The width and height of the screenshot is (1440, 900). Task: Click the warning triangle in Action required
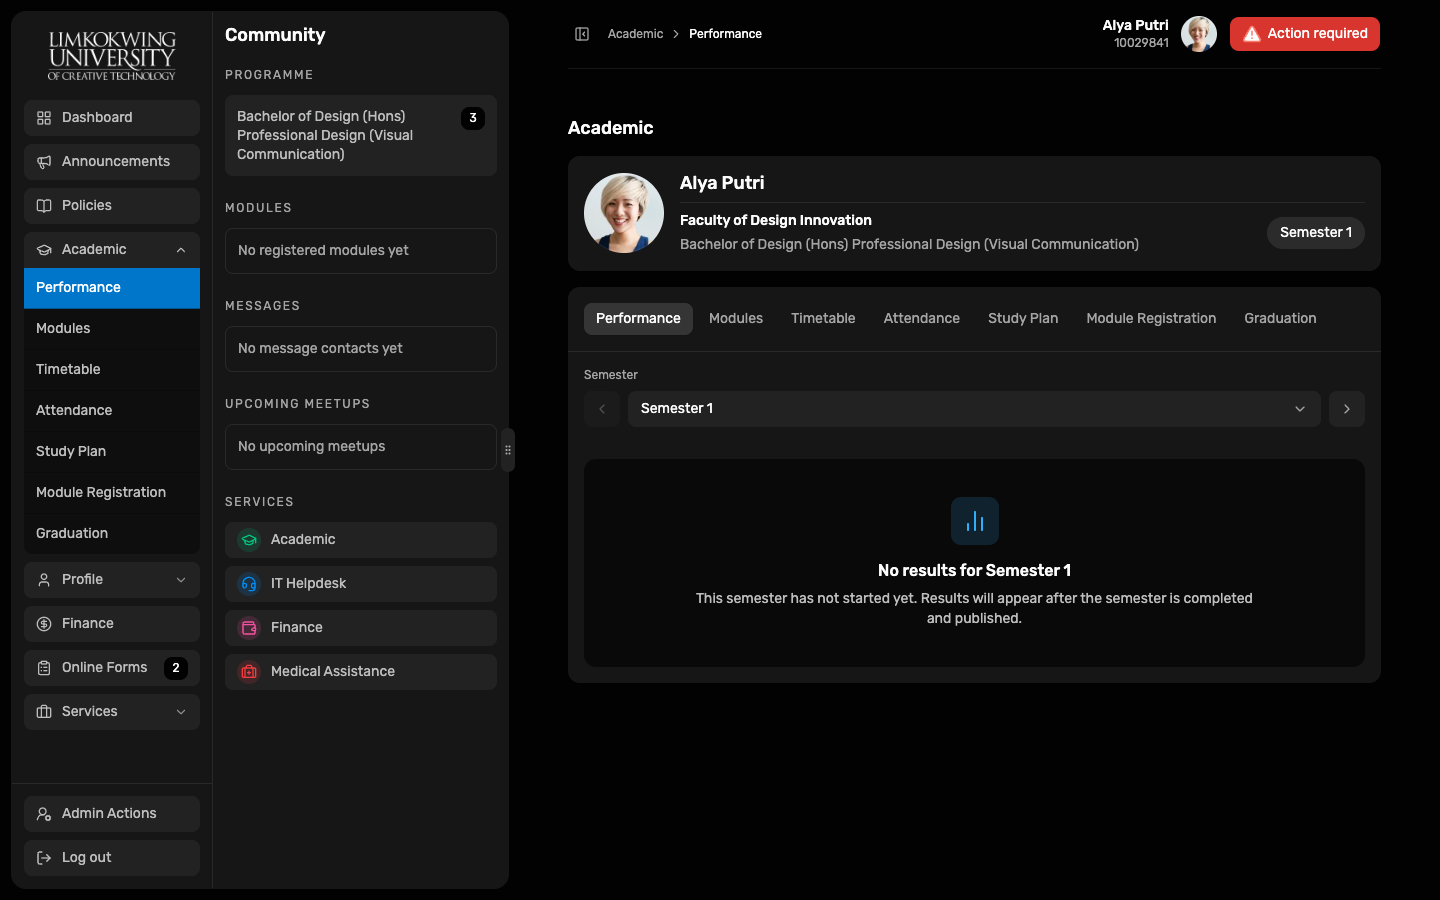click(x=1251, y=34)
